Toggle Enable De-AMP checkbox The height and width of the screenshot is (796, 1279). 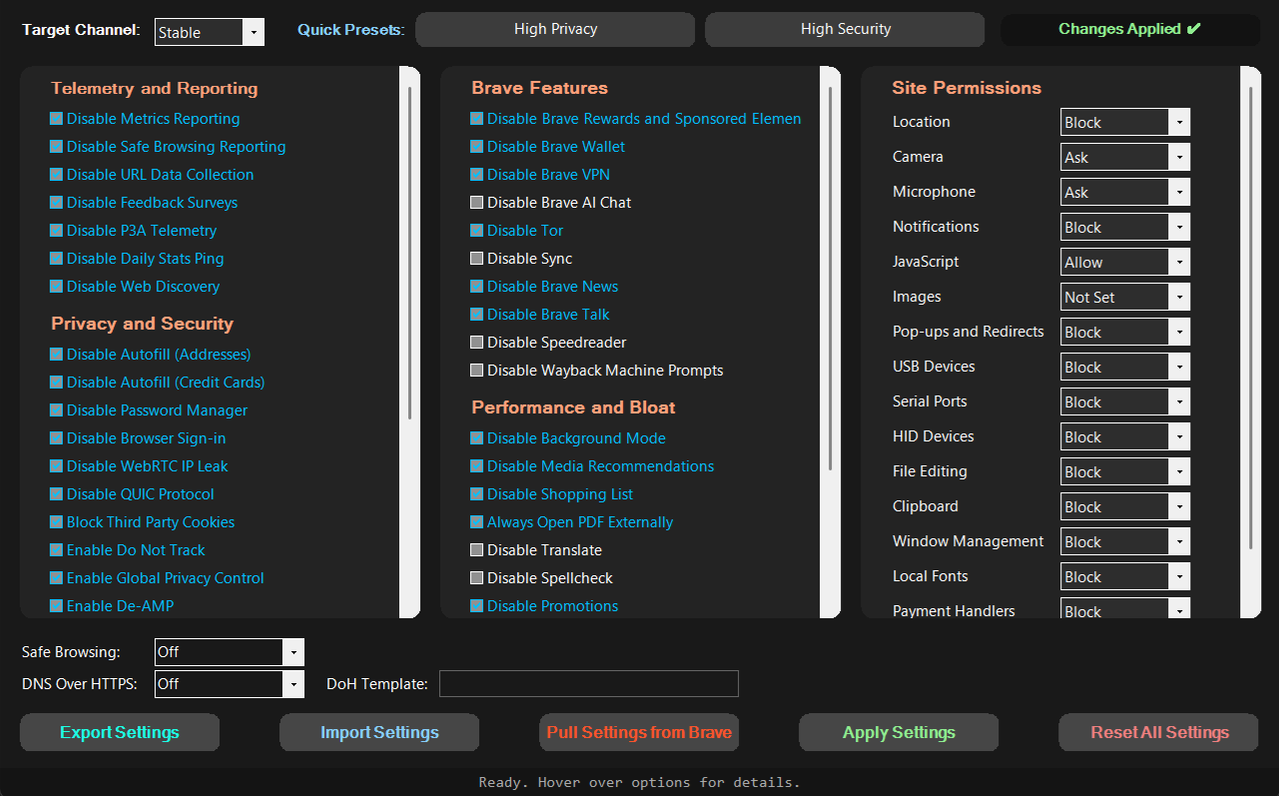[x=112, y=607]
